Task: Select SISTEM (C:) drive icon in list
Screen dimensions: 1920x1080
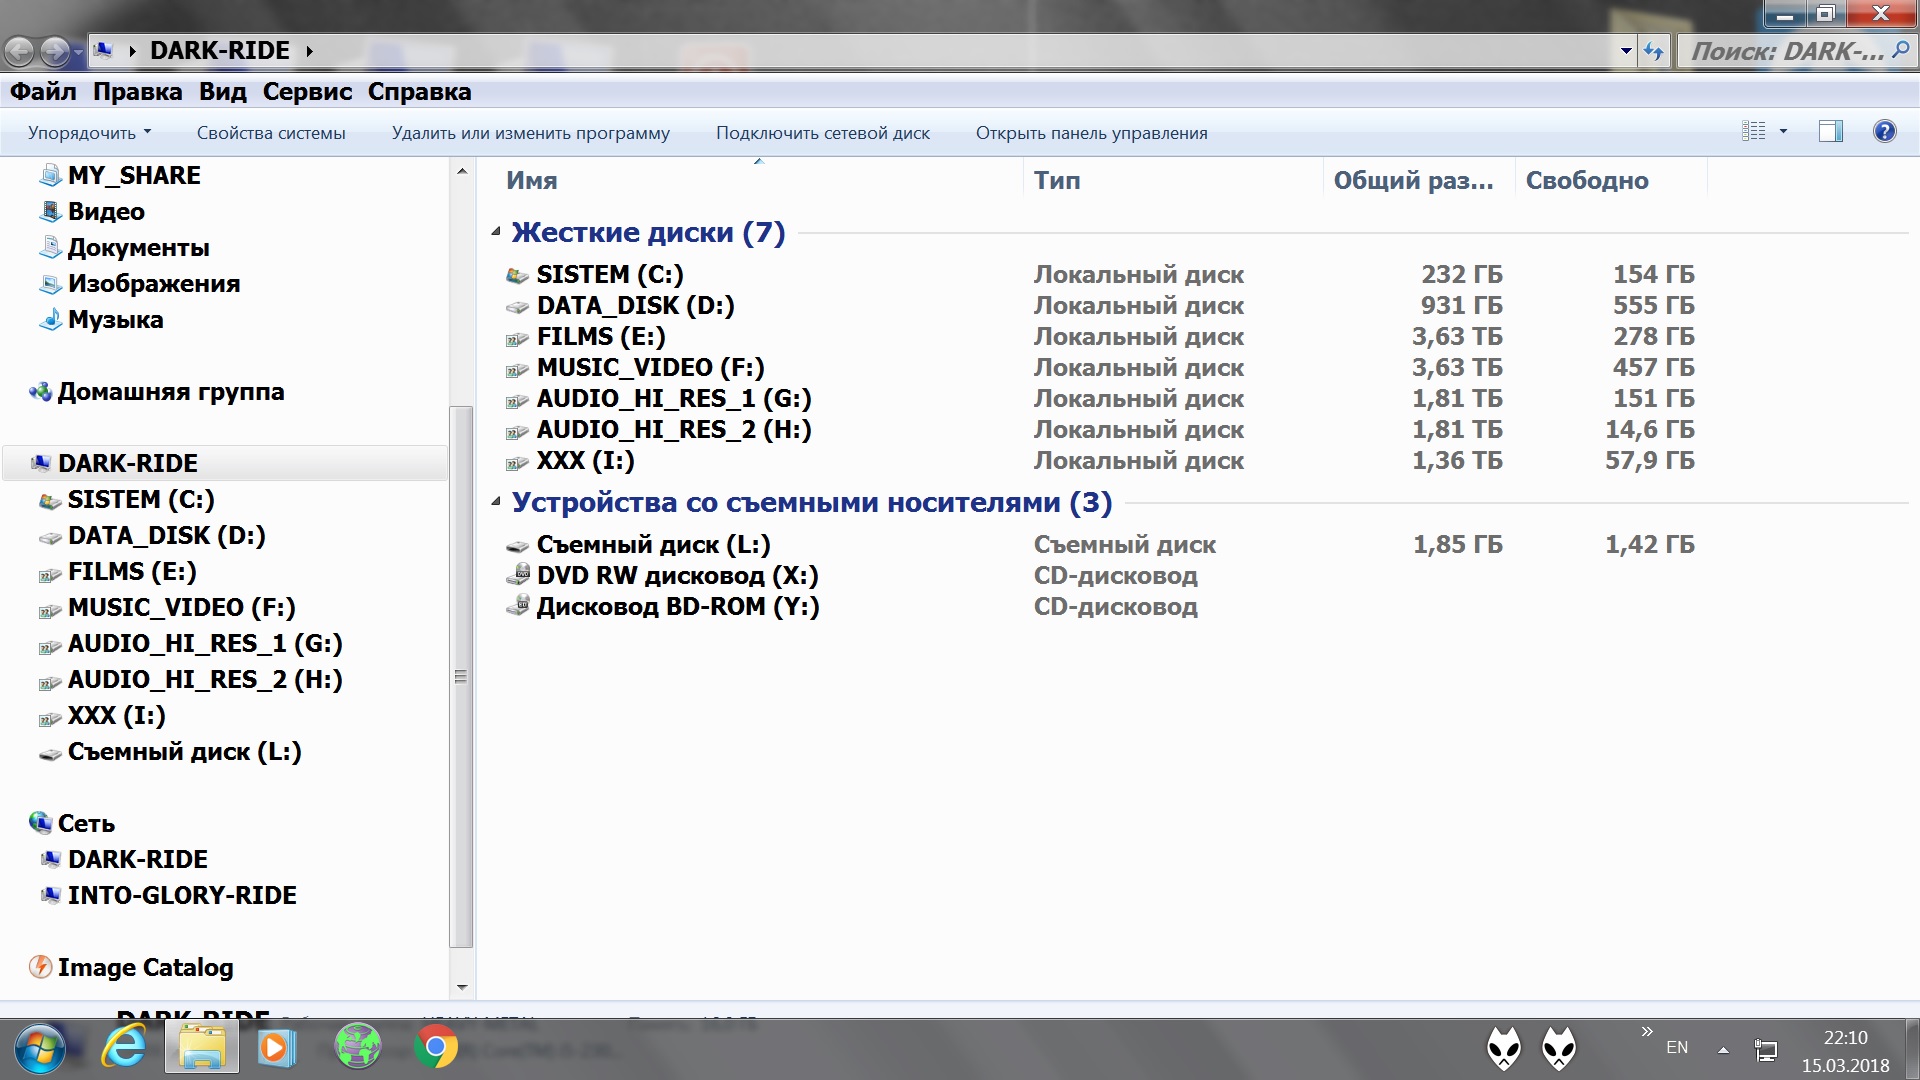Action: coord(517,275)
